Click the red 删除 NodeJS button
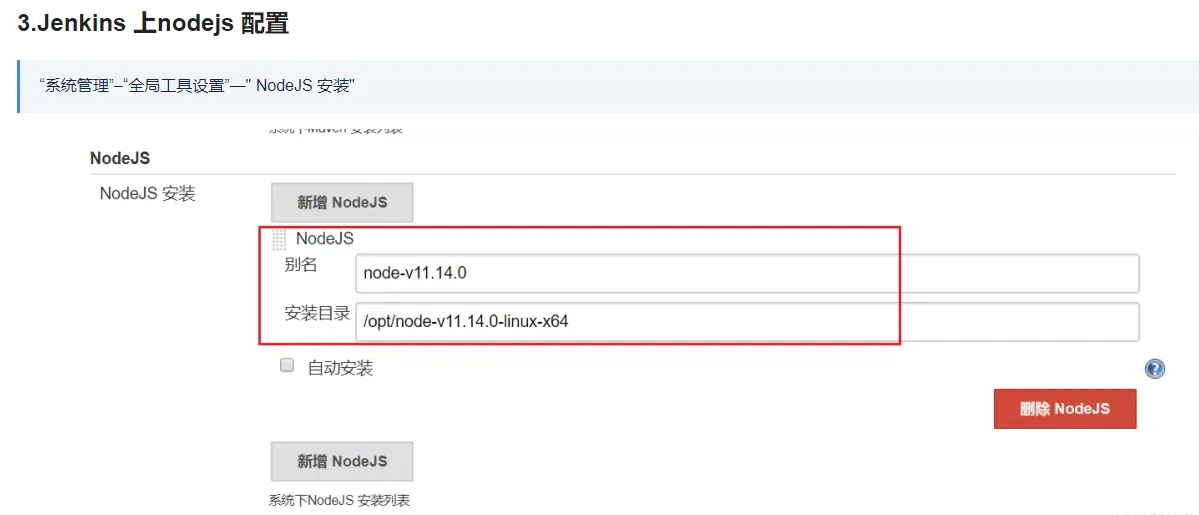The width and height of the screenshot is (1199, 515). [x=1064, y=409]
